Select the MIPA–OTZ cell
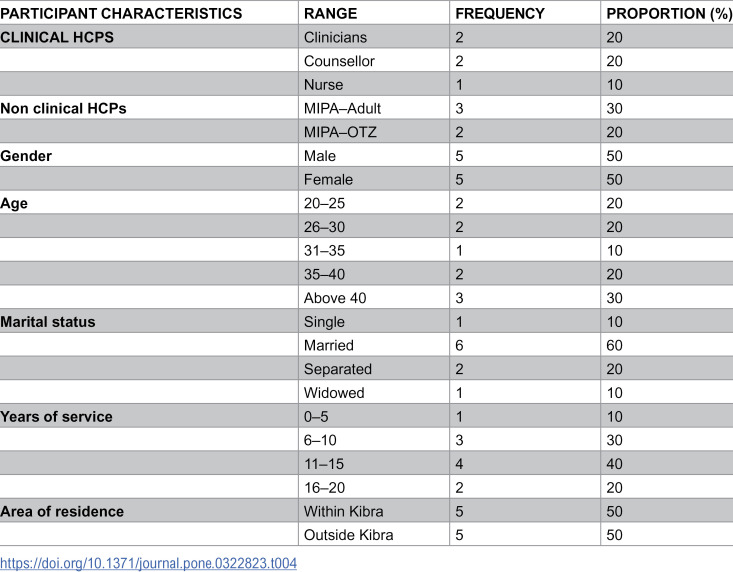 pyautogui.click(x=340, y=132)
